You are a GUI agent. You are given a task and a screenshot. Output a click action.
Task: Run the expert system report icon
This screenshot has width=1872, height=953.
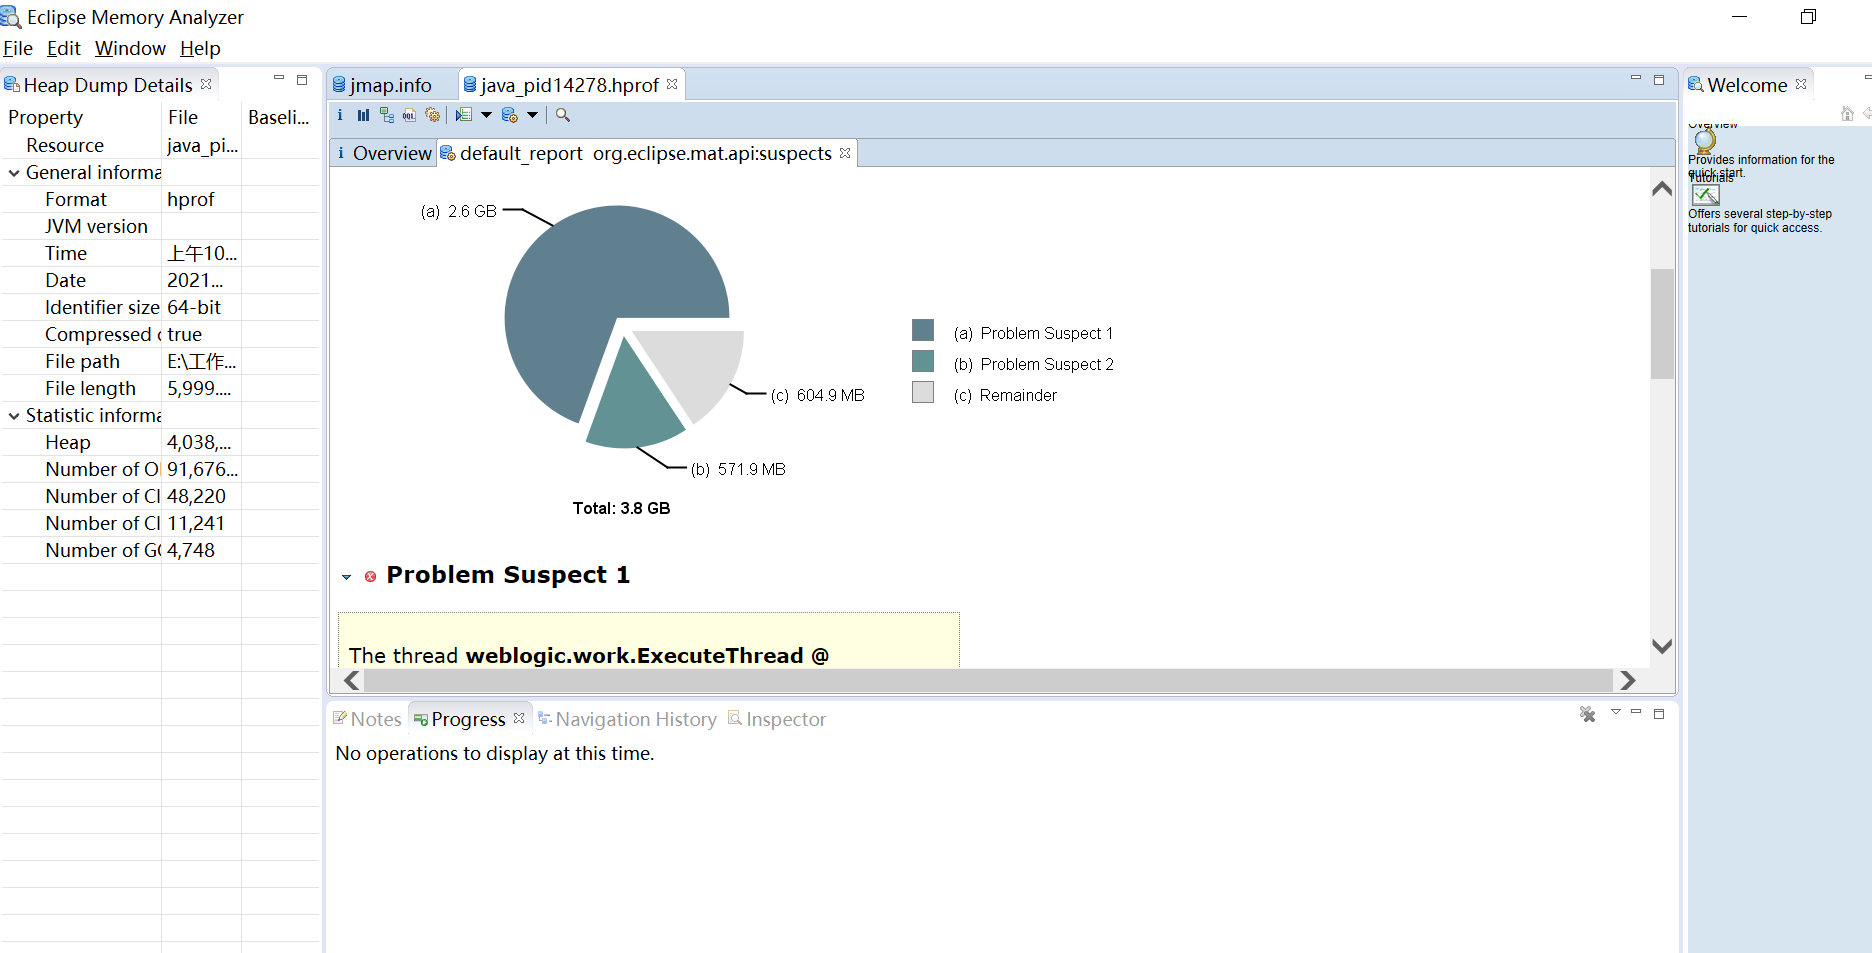(465, 115)
